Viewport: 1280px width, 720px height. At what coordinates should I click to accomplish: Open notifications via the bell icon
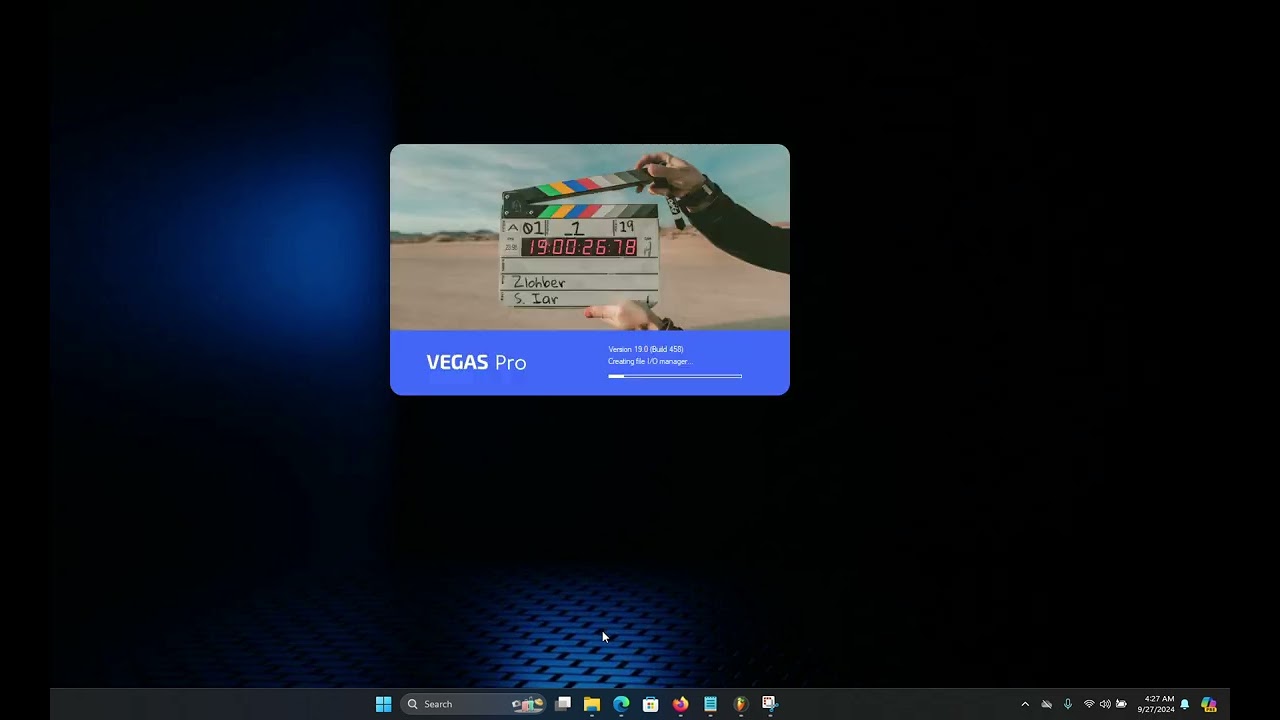click(x=1185, y=704)
